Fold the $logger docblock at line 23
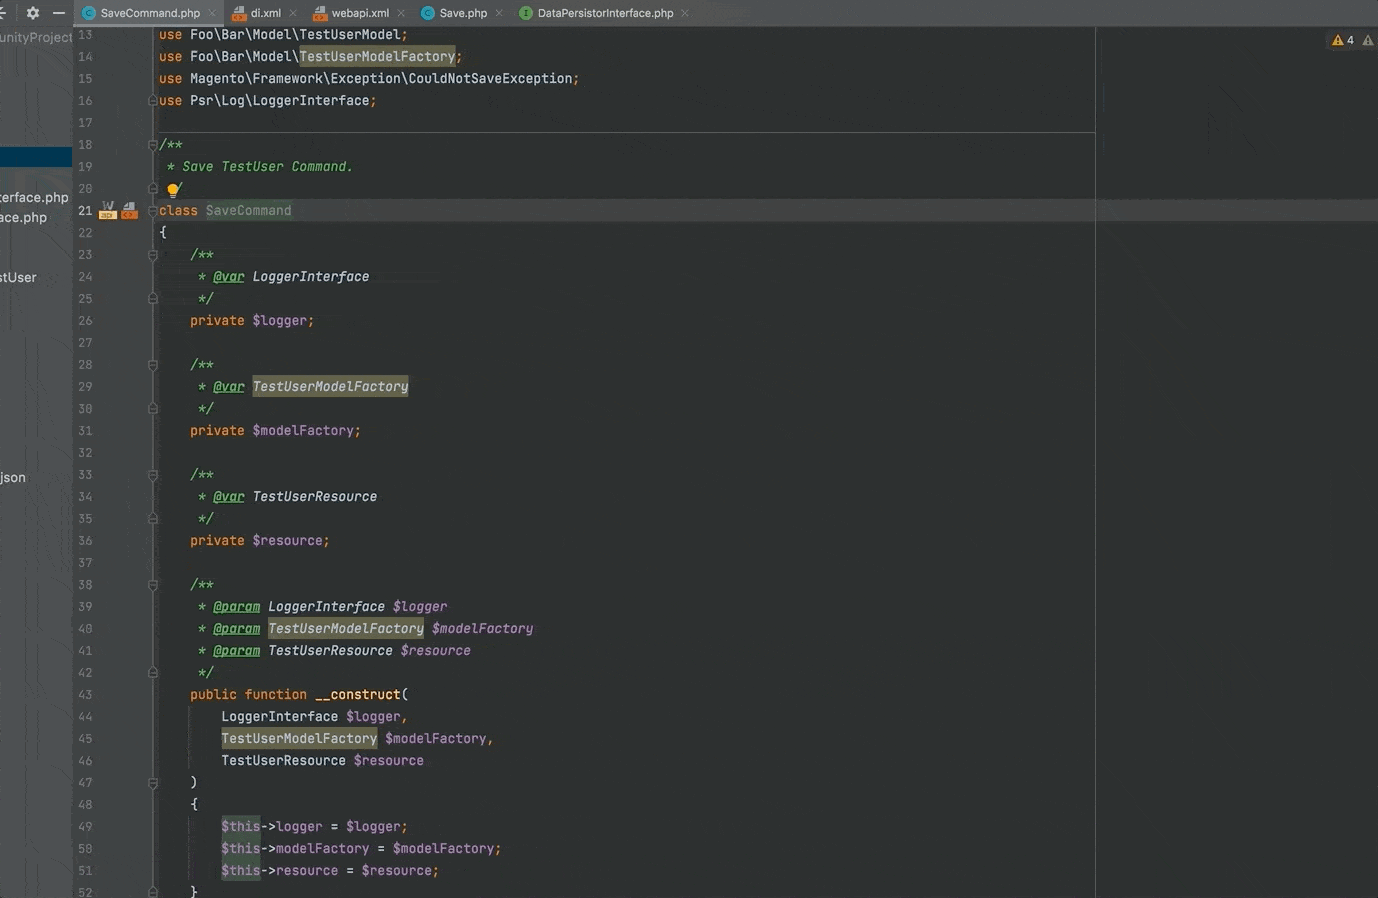Screen dimensions: 1378x898 click(x=153, y=255)
